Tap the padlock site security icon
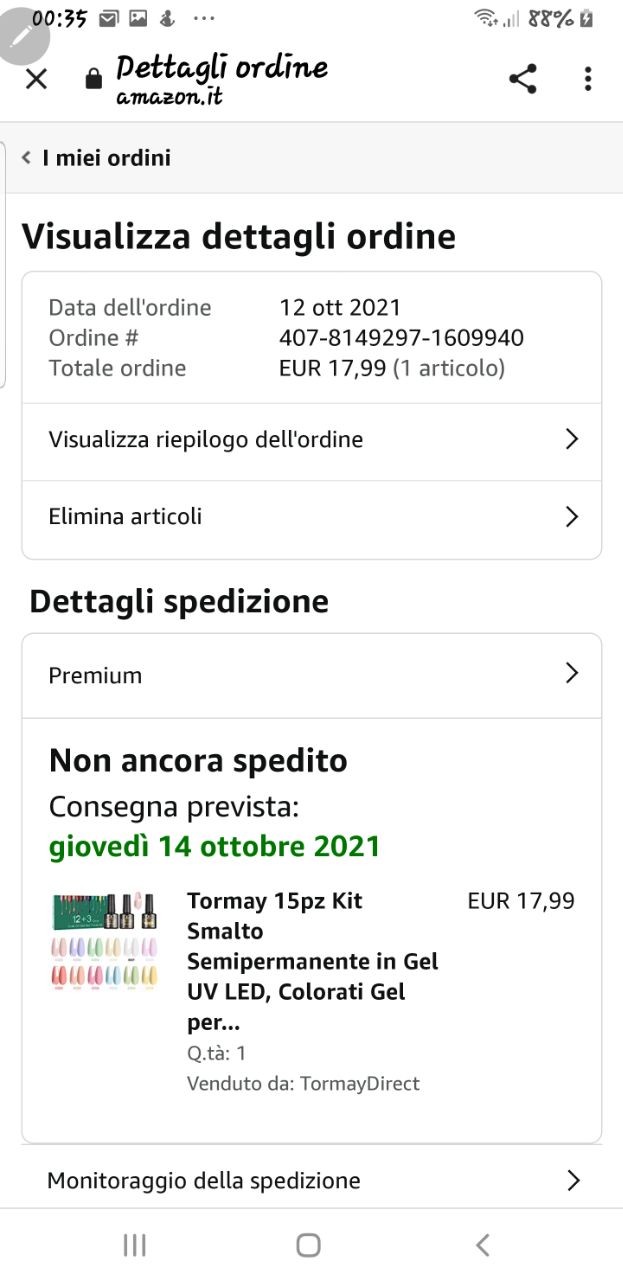The width and height of the screenshot is (623, 1280). point(93,79)
